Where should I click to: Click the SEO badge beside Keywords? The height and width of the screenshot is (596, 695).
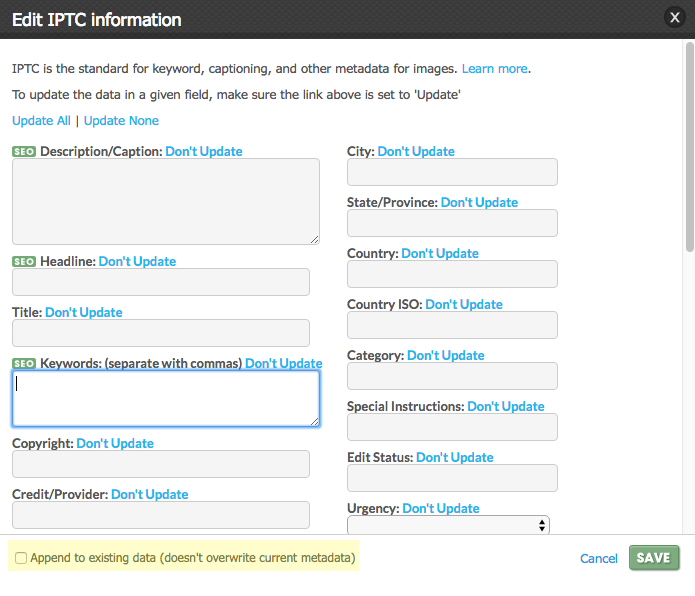click(24, 363)
